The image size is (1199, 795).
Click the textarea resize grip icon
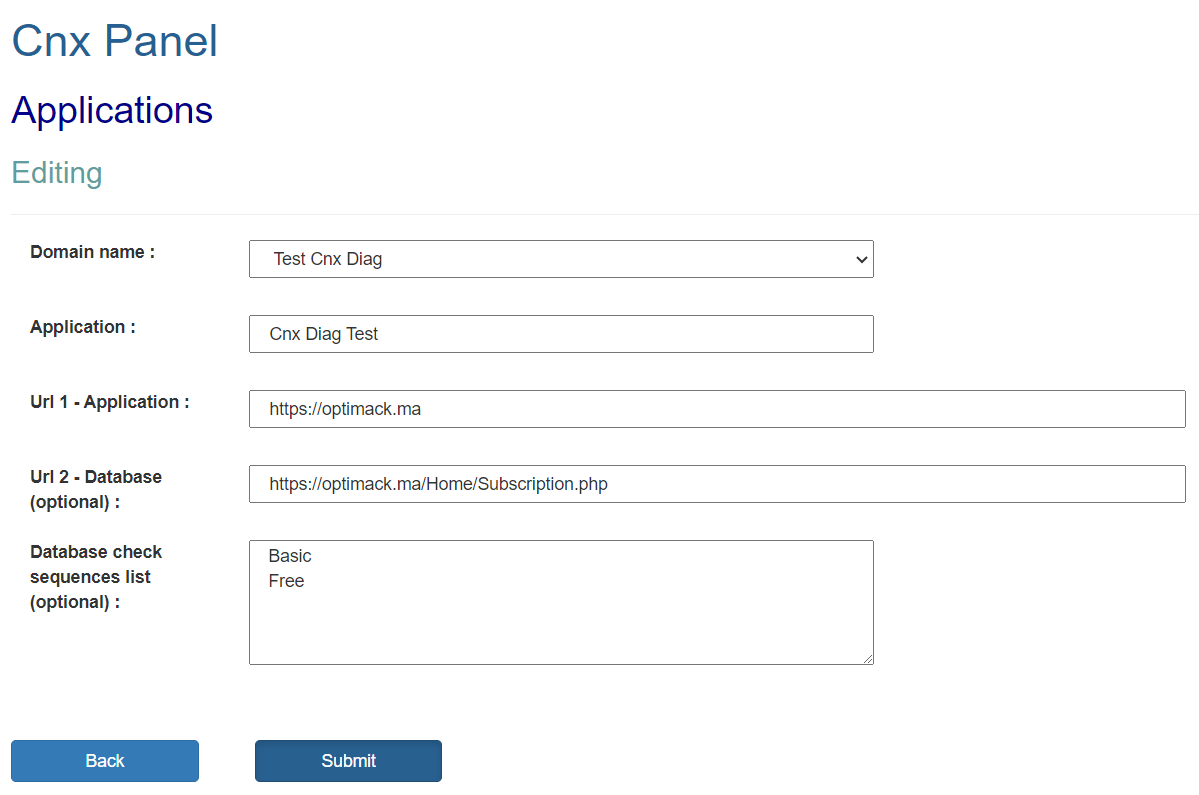[x=868, y=659]
